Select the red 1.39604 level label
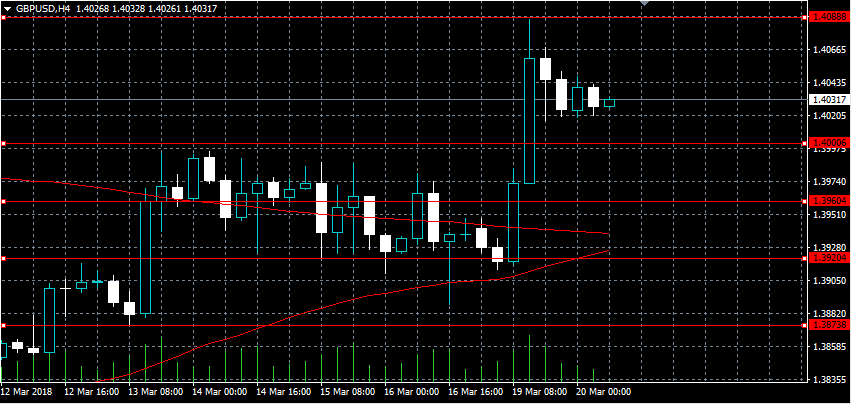This screenshot has width=851, height=404. (829, 201)
